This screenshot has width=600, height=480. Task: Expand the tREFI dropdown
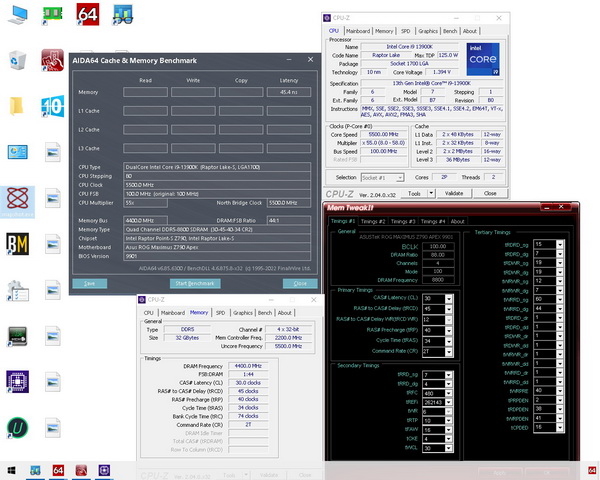click(448, 402)
